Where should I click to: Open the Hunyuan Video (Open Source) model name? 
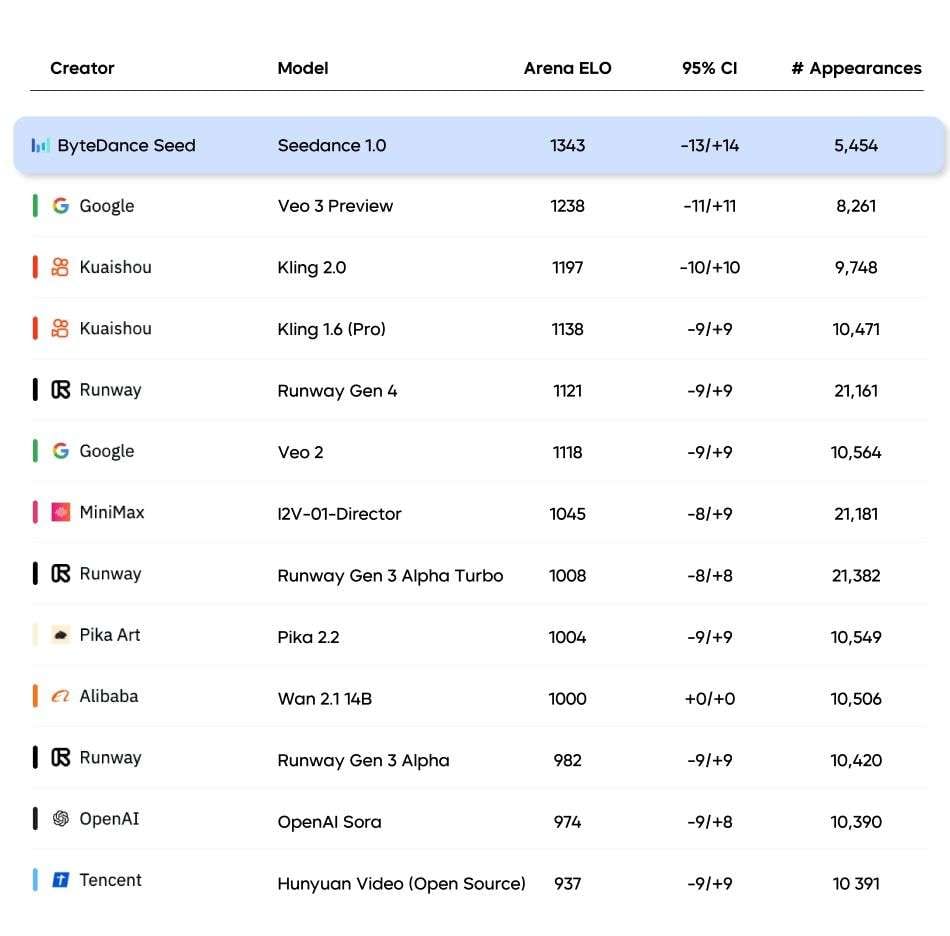[x=402, y=883]
